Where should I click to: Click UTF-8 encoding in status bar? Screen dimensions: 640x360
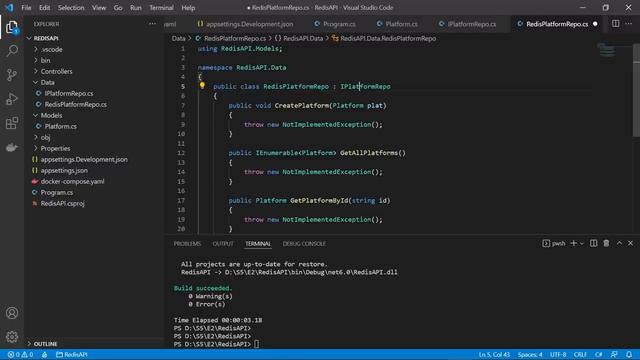pos(558,355)
